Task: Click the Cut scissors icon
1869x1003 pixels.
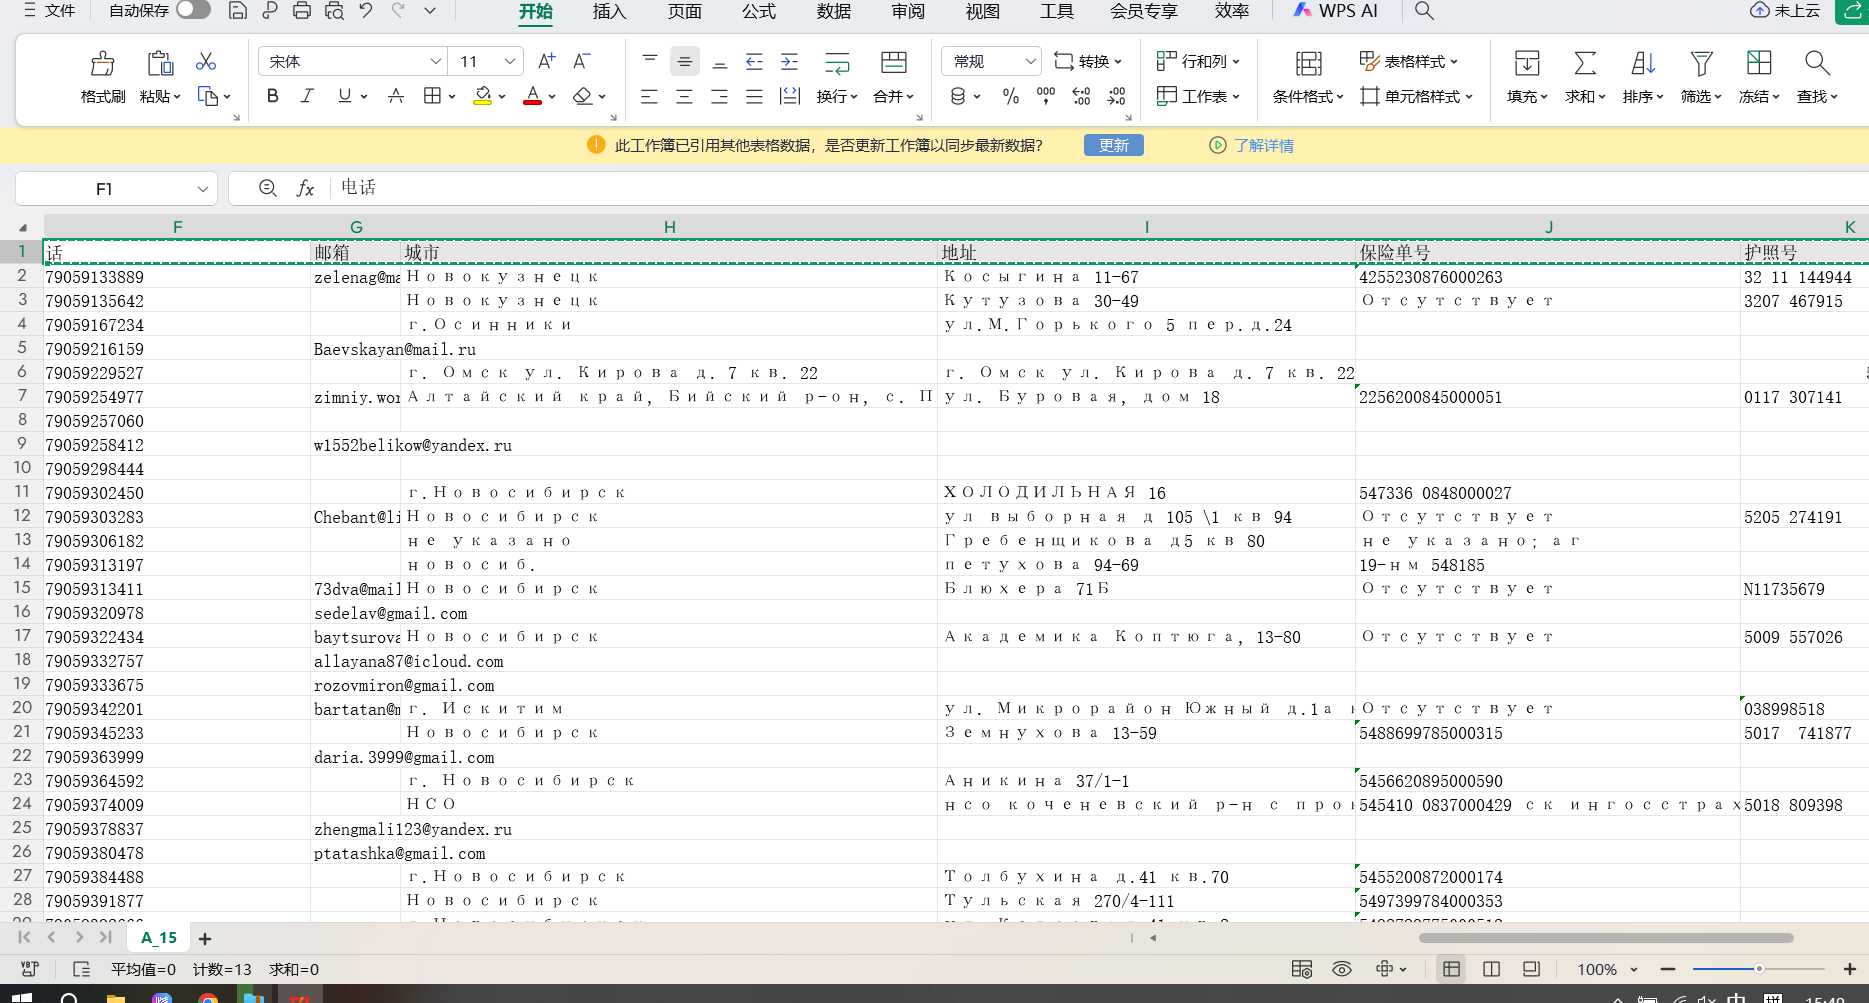Action: click(206, 62)
